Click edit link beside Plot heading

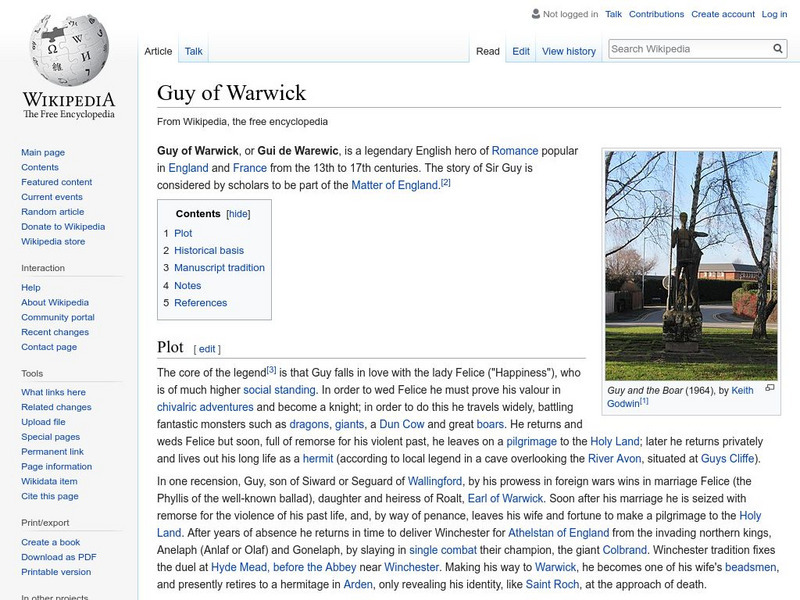click(x=207, y=349)
